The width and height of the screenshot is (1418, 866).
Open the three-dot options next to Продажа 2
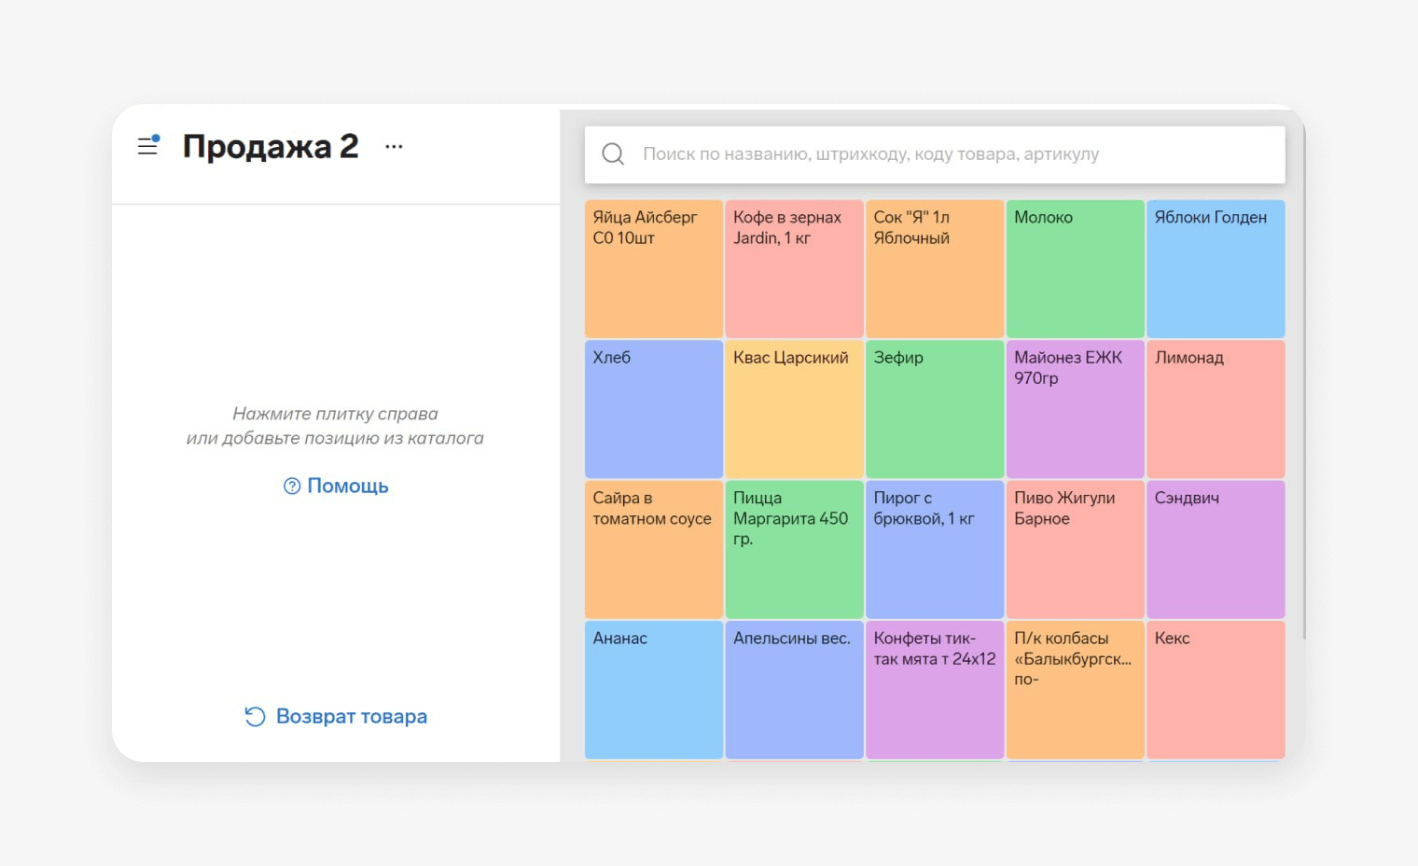coord(394,147)
